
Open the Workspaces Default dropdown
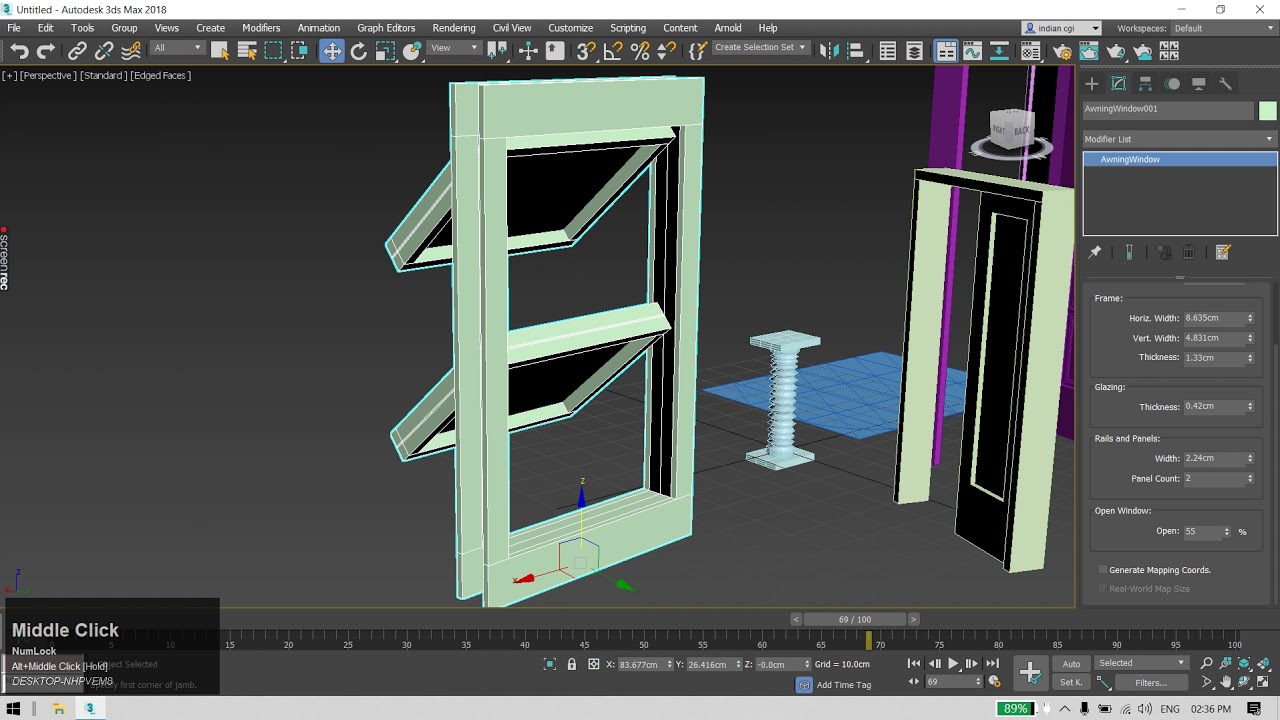(1223, 28)
